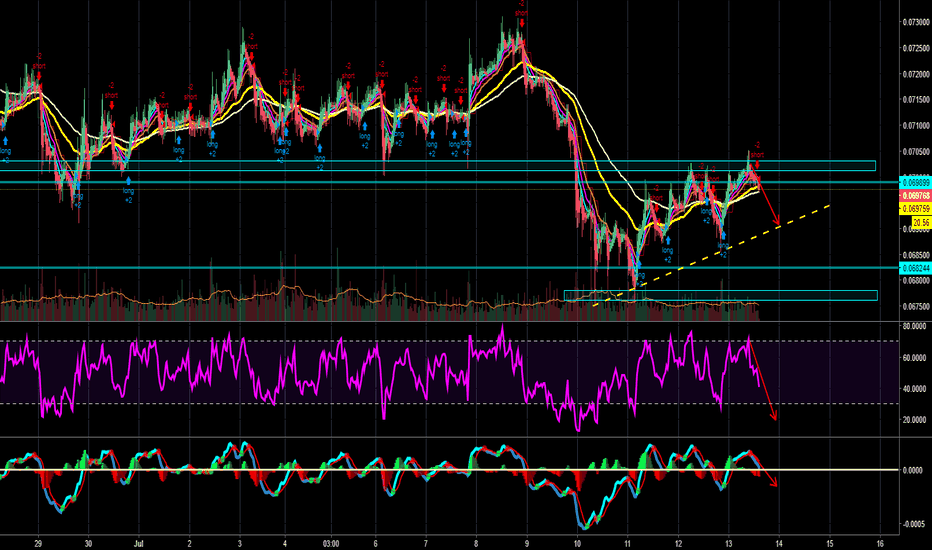Click the 0.068000 price axis label
This screenshot has width=932, height=550.
click(x=916, y=281)
